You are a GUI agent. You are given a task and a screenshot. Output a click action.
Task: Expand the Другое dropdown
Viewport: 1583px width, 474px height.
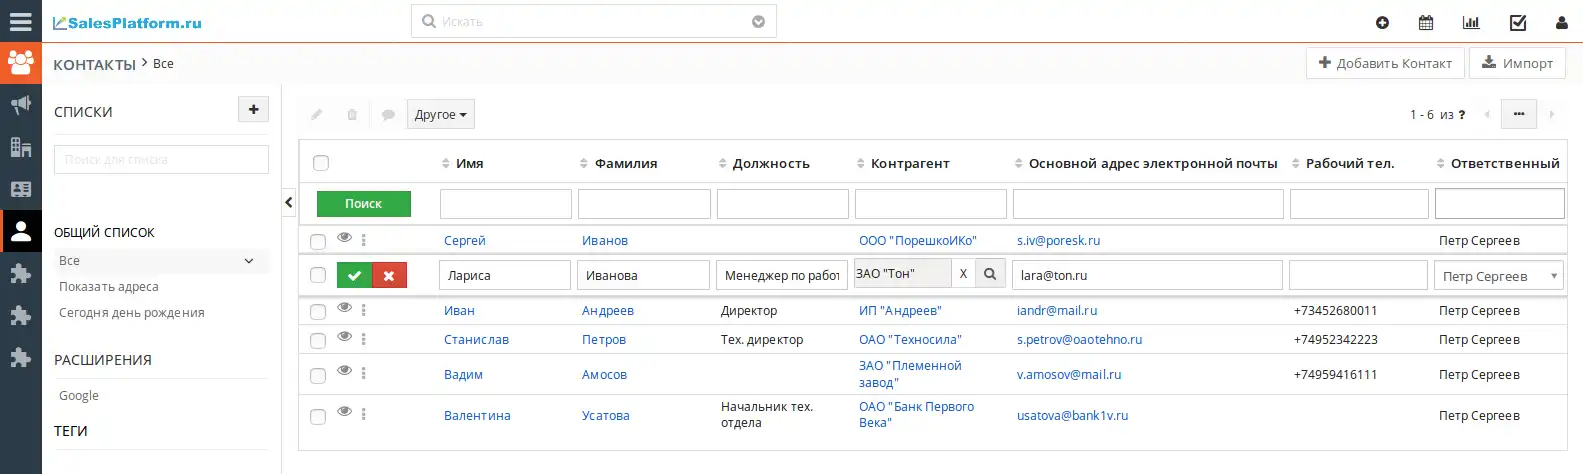[440, 115]
